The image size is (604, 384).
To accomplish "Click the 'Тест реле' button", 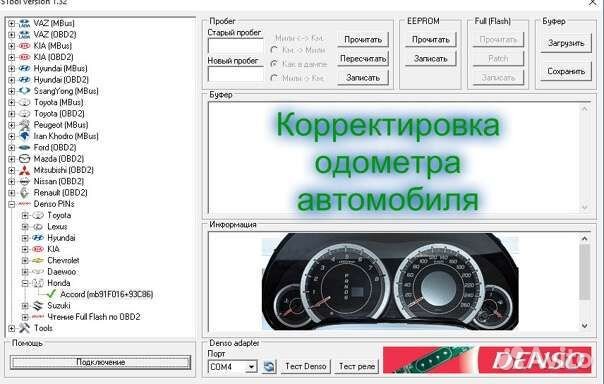I will pyautogui.click(x=357, y=366).
